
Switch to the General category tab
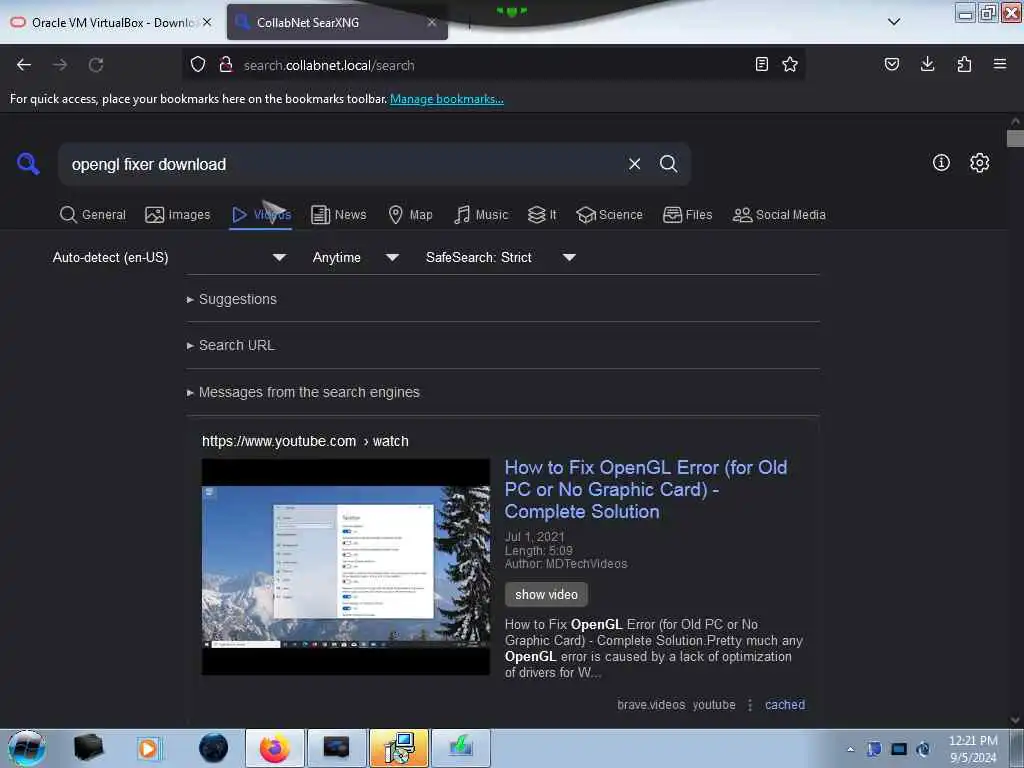92,215
